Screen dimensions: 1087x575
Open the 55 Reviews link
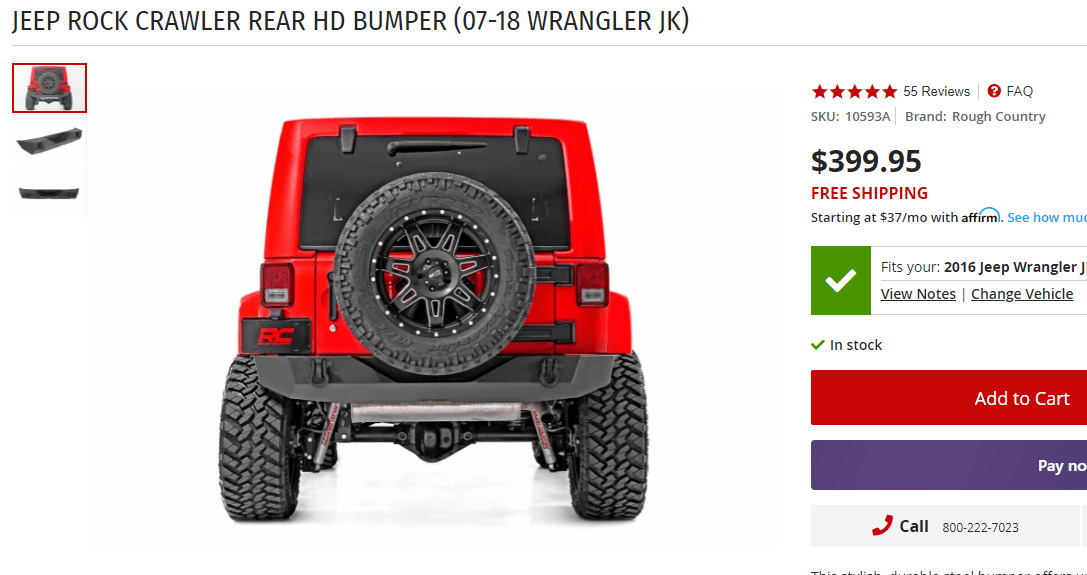point(936,92)
